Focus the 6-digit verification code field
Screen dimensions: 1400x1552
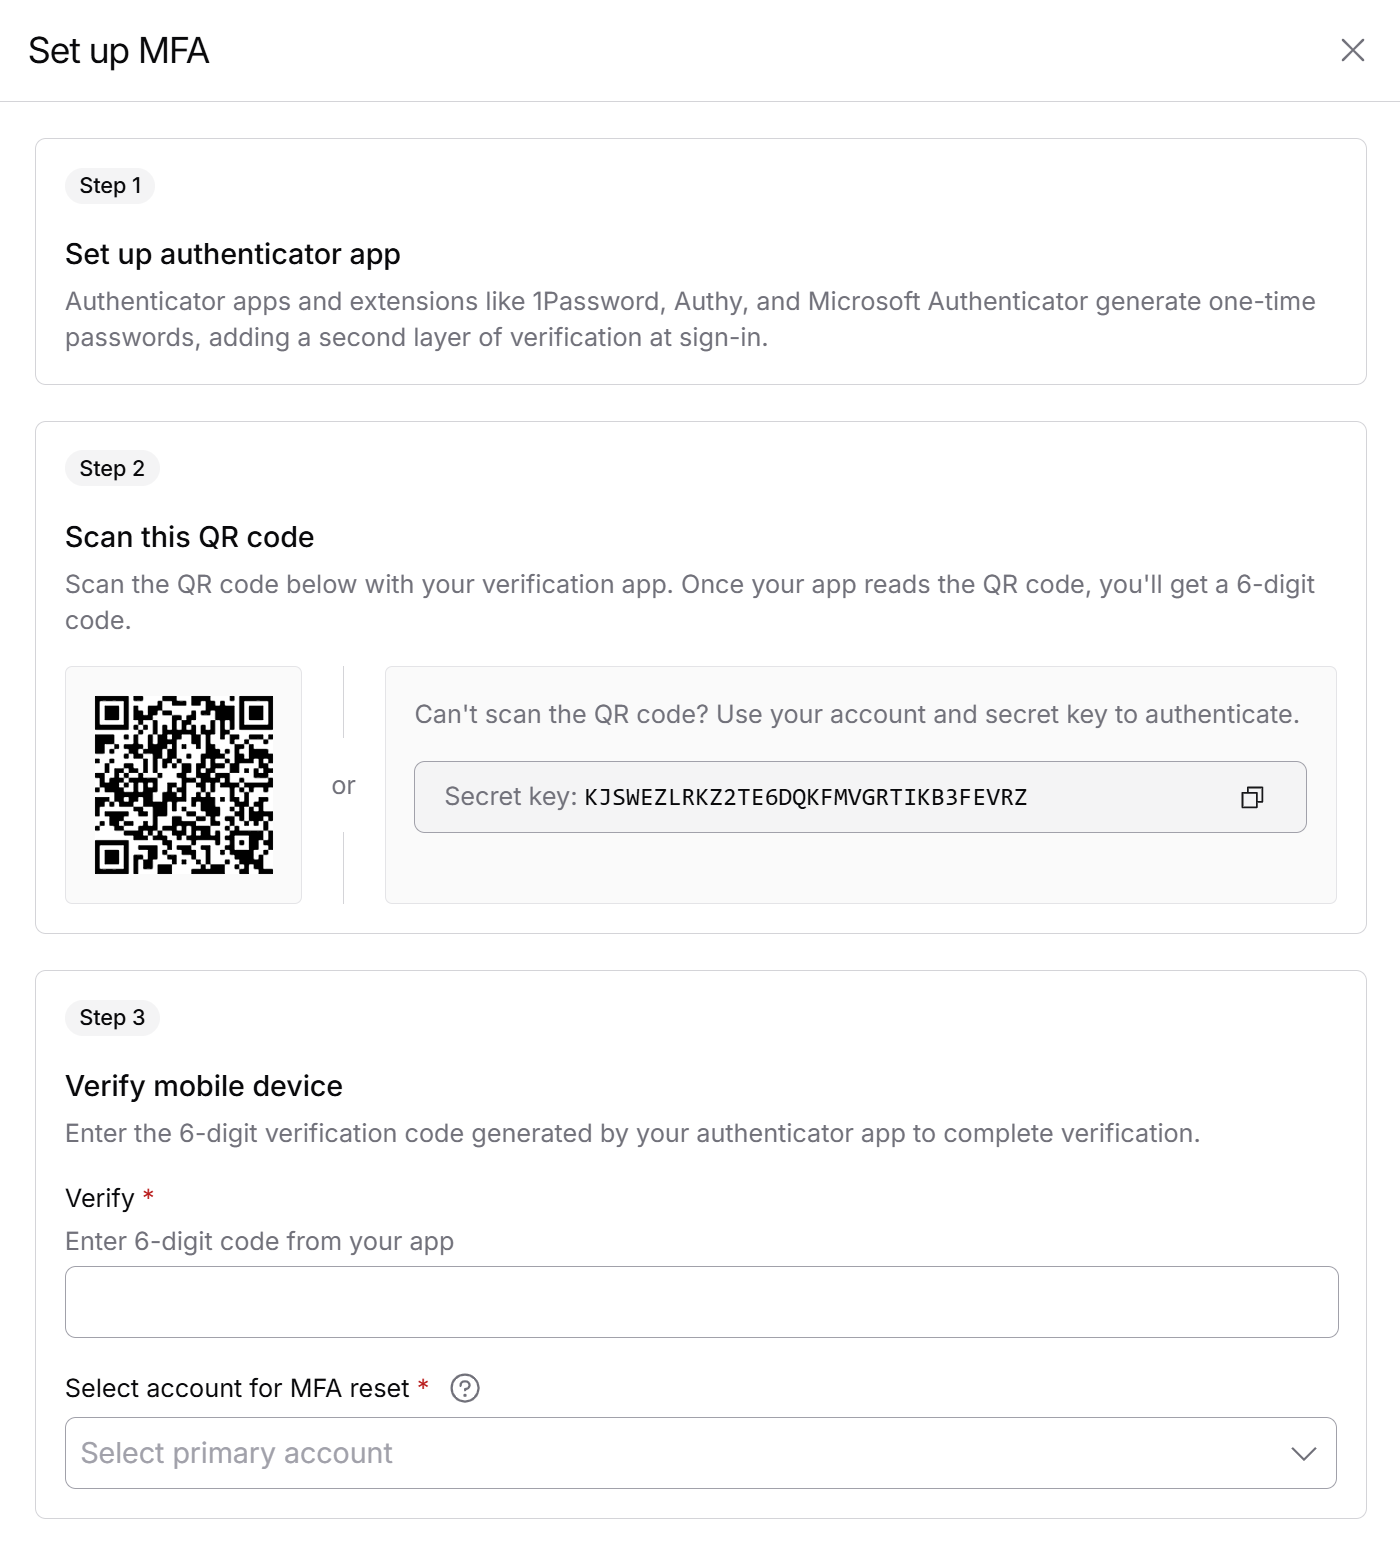tap(701, 1302)
